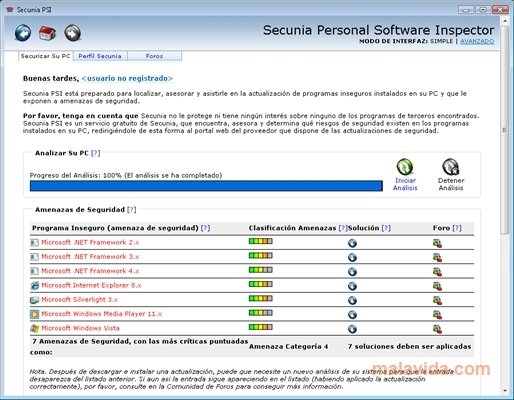This screenshot has width=514, height=400.
Task: Open forum icon for Silverlight 3.x
Action: [437, 301]
